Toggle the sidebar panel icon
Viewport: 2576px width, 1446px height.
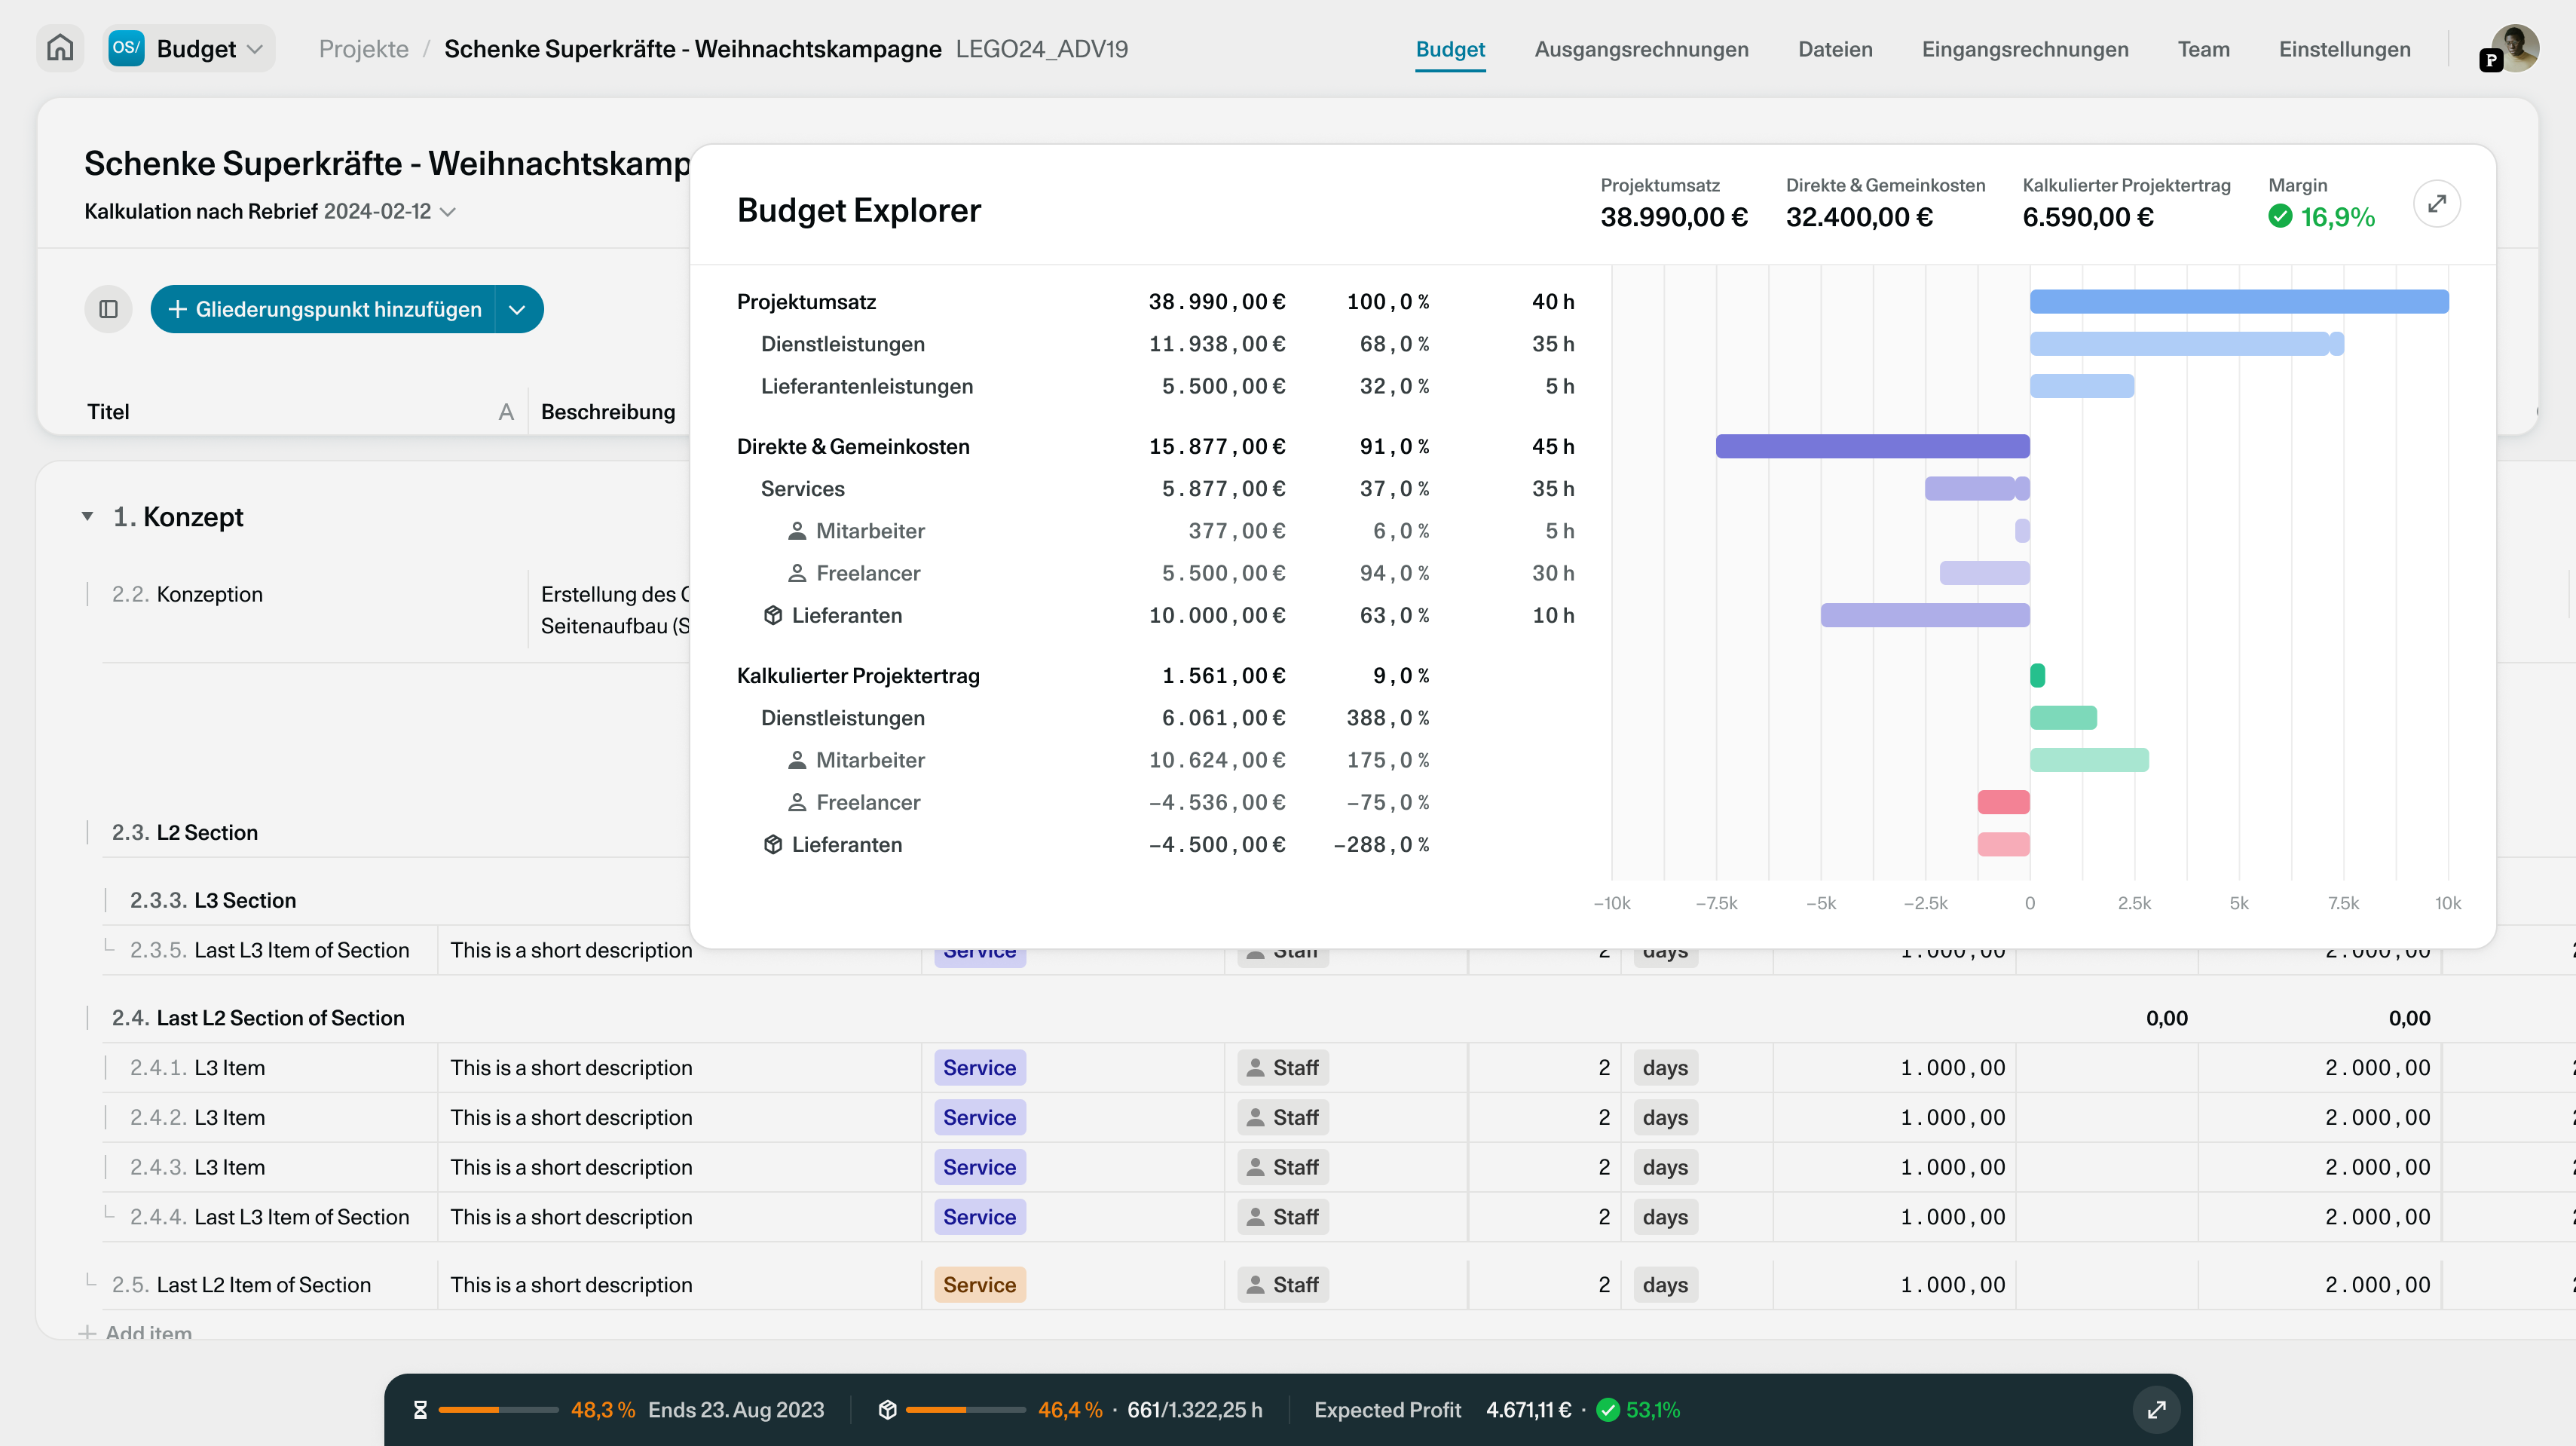tap(109, 309)
